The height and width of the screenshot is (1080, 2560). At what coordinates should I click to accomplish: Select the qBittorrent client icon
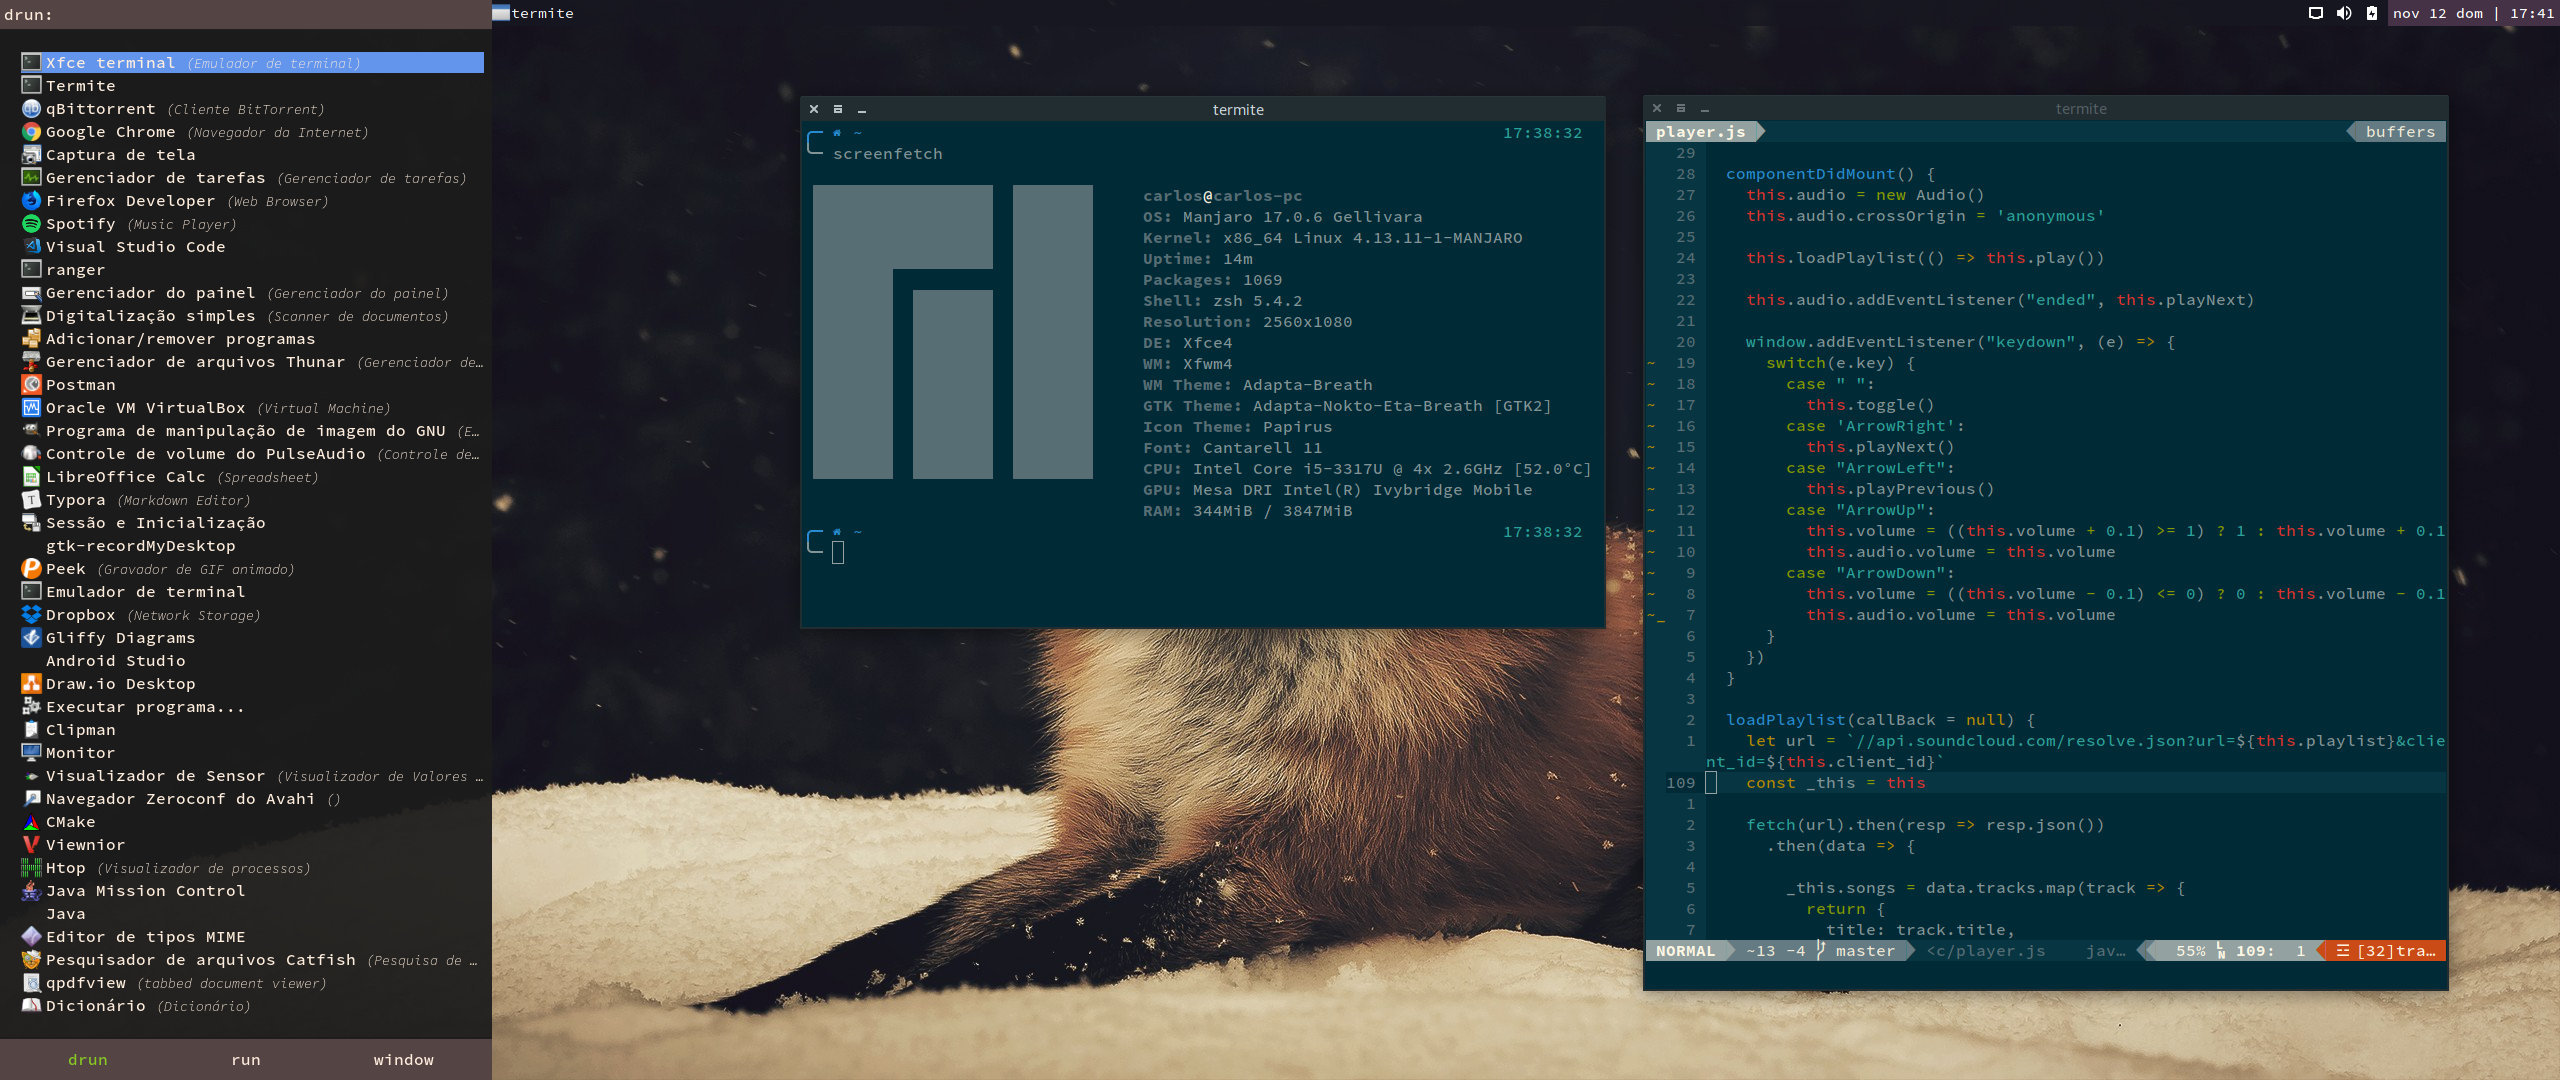(x=31, y=108)
